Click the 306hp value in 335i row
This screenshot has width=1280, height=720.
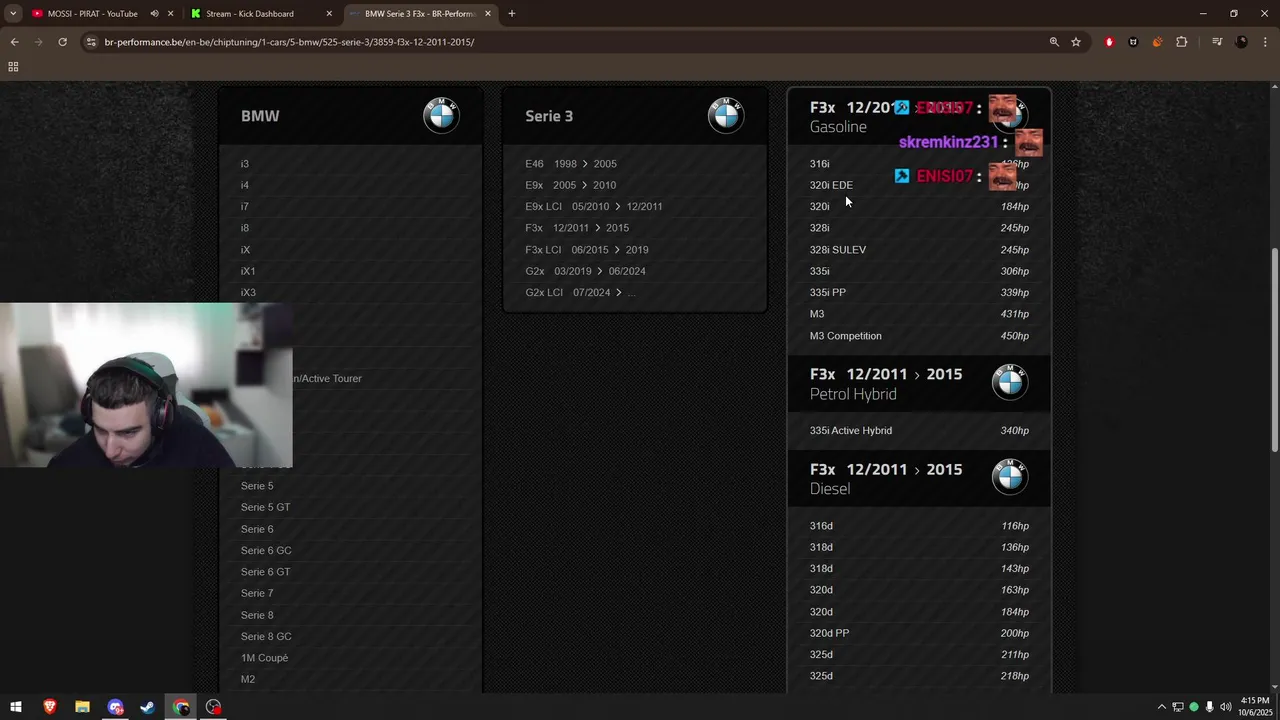[x=1015, y=271]
